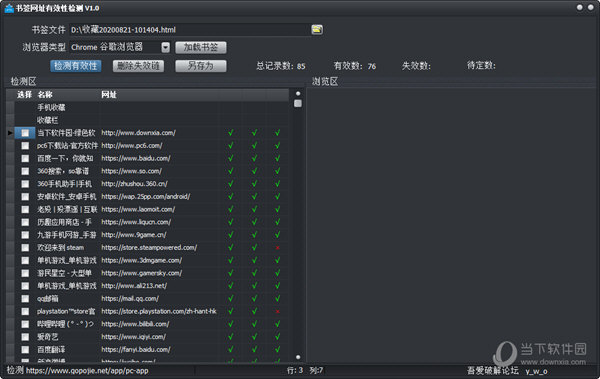This screenshot has width=600, height=379.
Task: Click the store.playstation.com URL cell
Action: click(x=159, y=311)
